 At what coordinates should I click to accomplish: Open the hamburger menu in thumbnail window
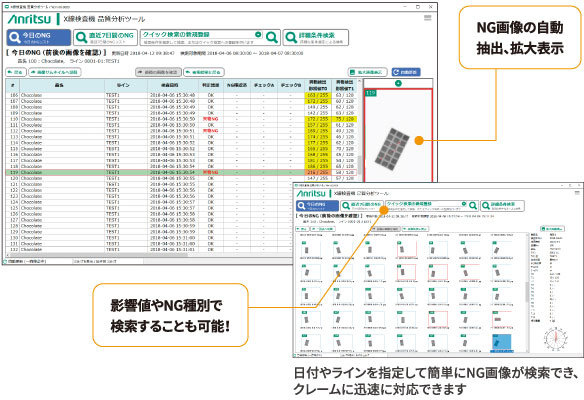(577, 193)
